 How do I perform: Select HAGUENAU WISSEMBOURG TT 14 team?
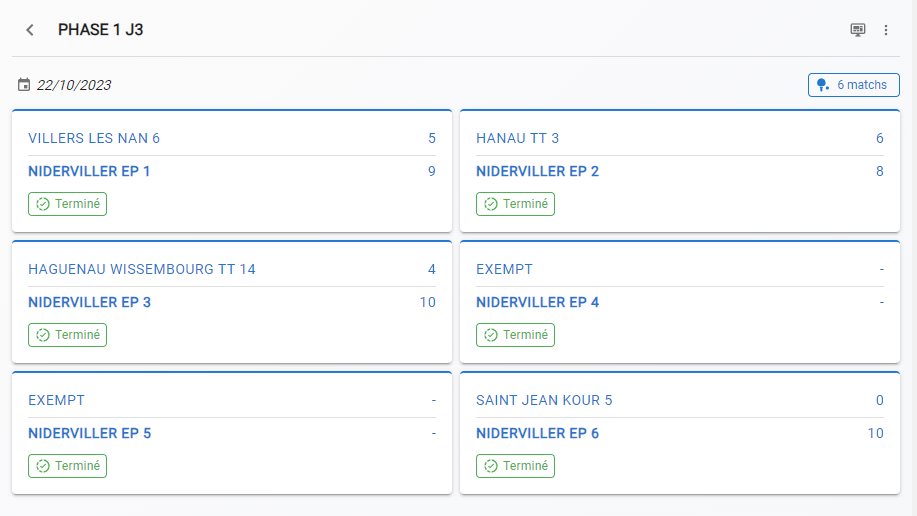coord(142,270)
